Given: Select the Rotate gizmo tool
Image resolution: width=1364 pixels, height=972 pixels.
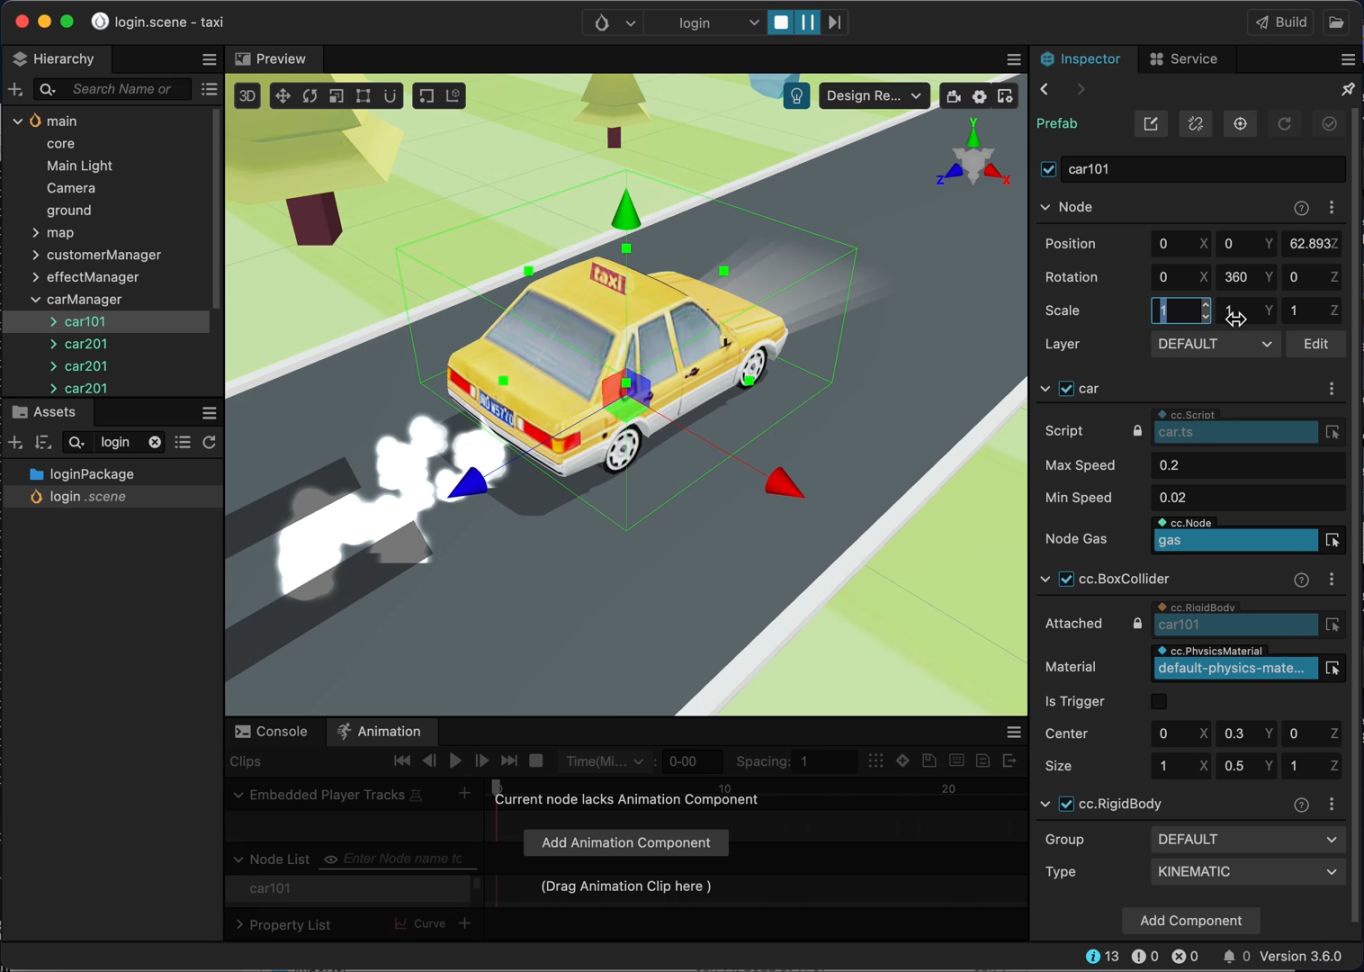Looking at the screenshot, I should [310, 96].
